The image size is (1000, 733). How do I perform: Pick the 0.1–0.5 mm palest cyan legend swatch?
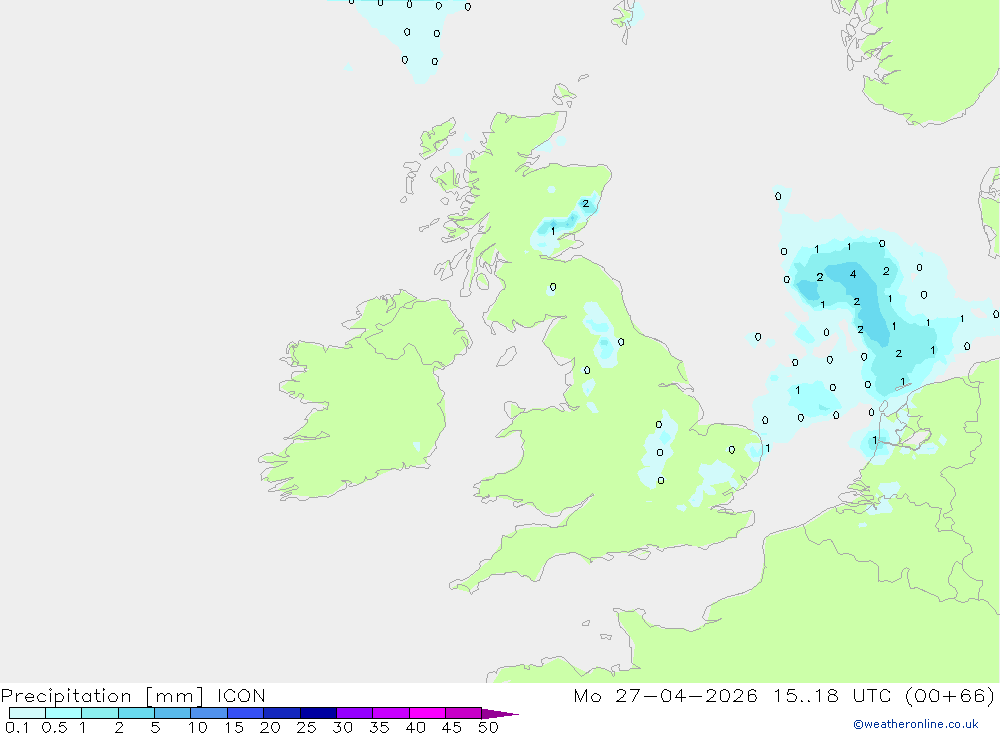click(x=27, y=713)
